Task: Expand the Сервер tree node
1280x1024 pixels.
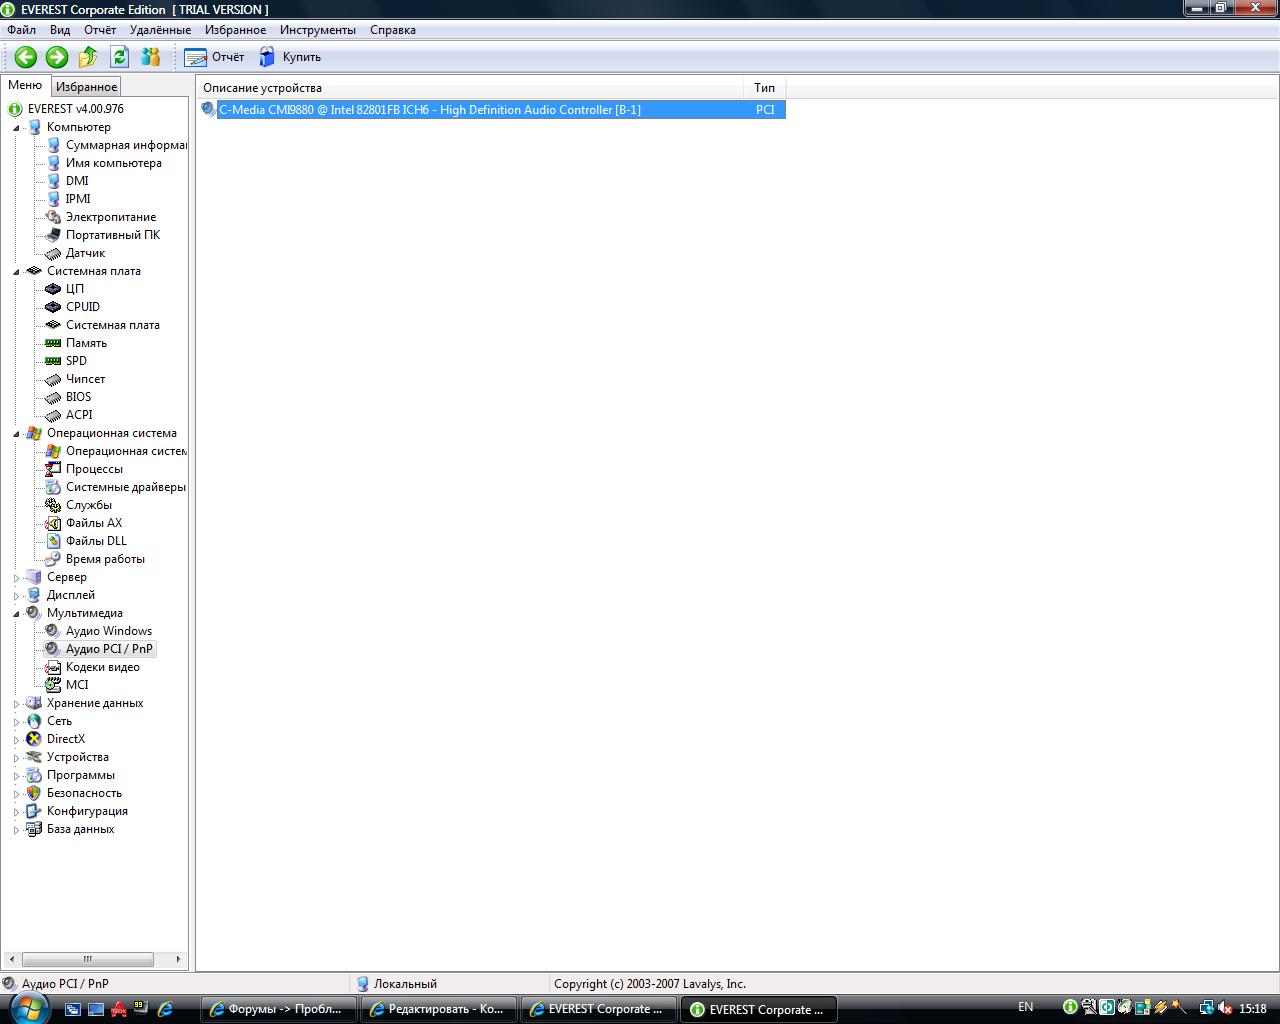Action: click(x=17, y=578)
